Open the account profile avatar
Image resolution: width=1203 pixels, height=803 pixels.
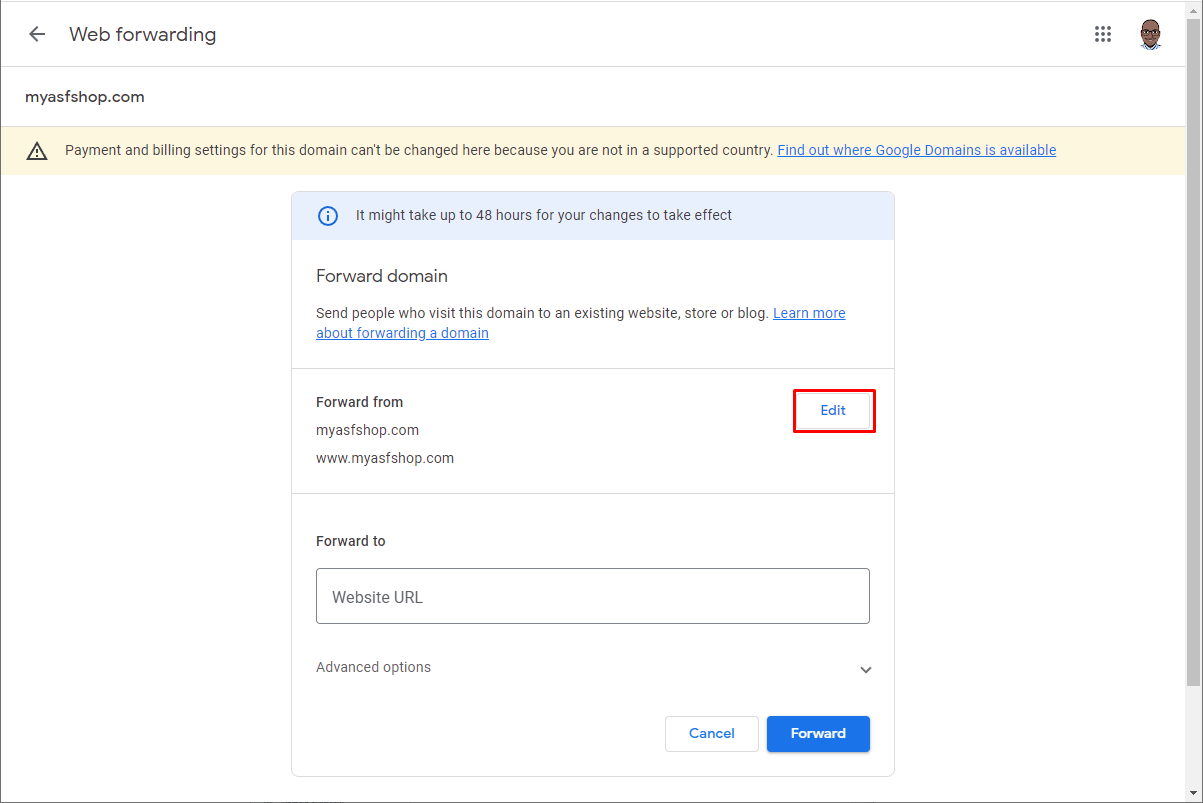click(x=1151, y=34)
